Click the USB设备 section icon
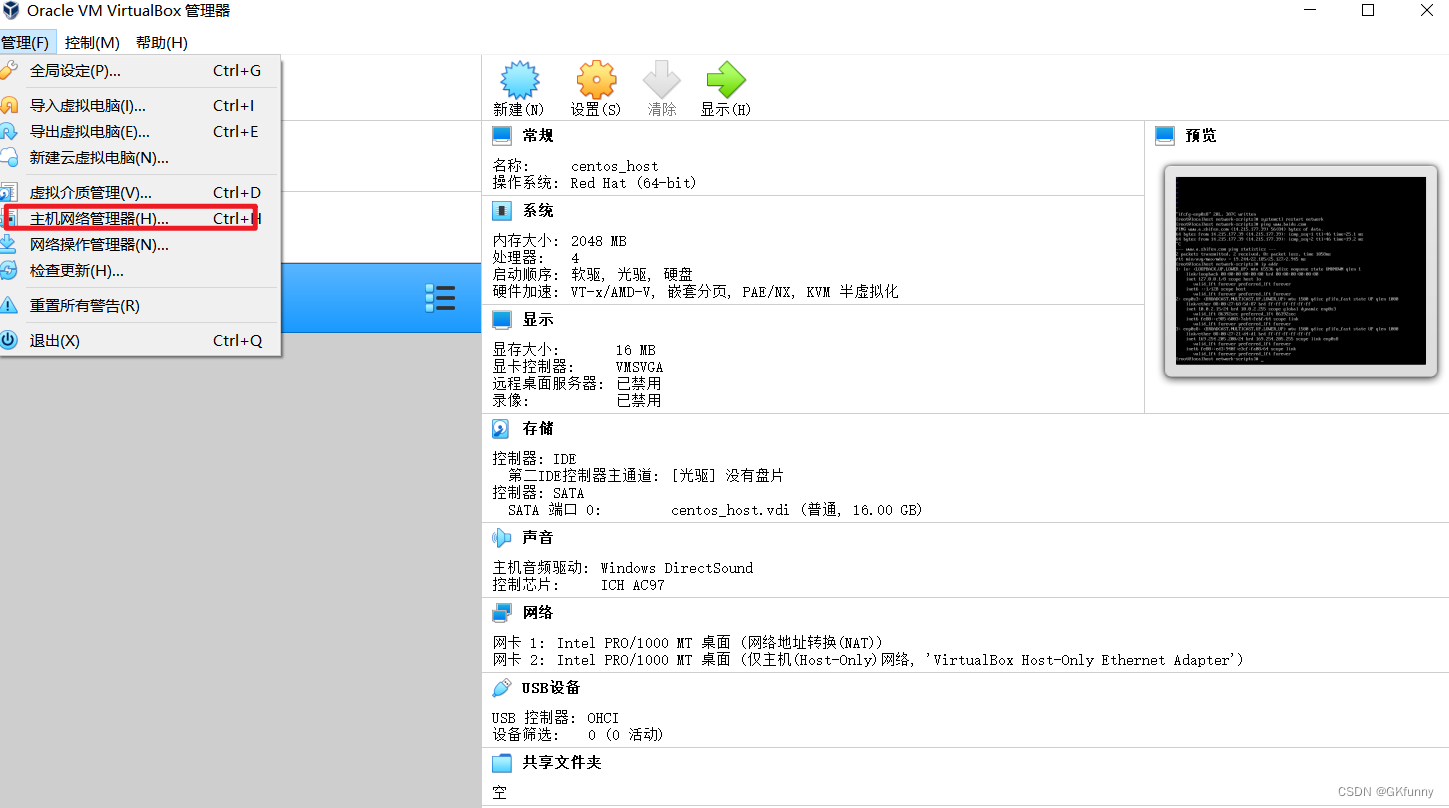The width and height of the screenshot is (1449, 808). [x=501, y=687]
